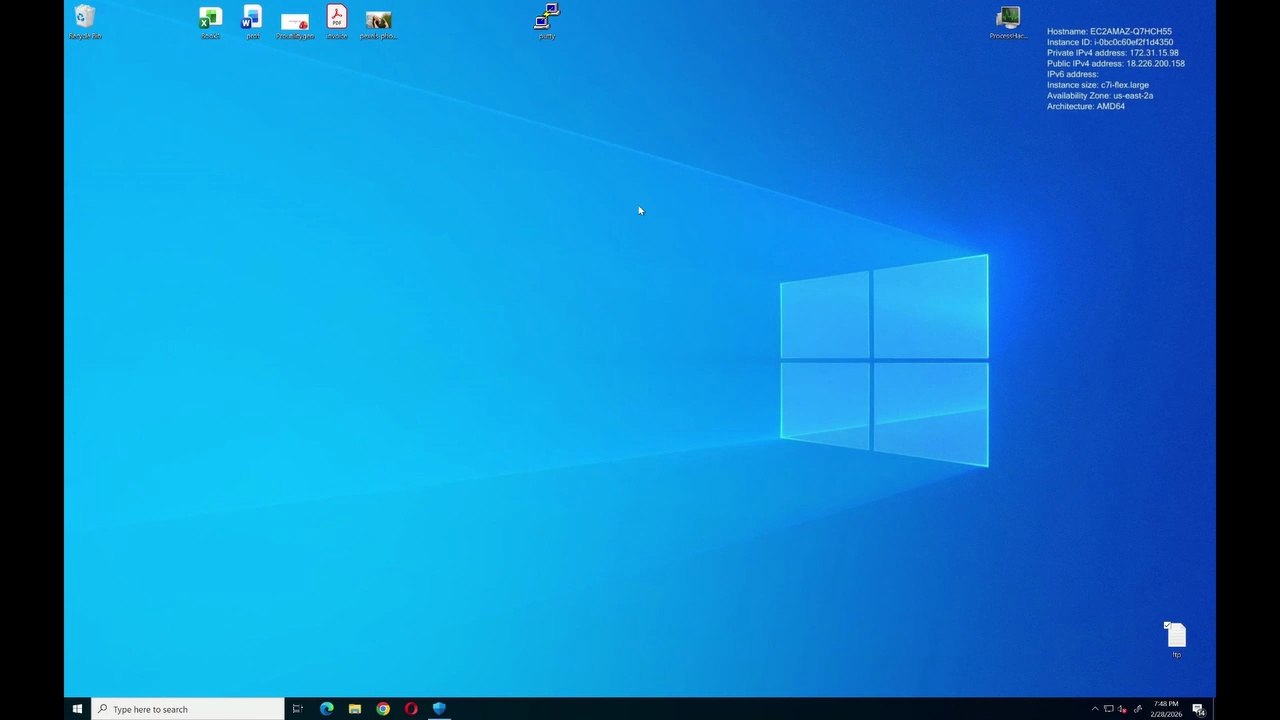Select the invoice PDF desktop icon
This screenshot has width=1280, height=720.
coord(337,22)
